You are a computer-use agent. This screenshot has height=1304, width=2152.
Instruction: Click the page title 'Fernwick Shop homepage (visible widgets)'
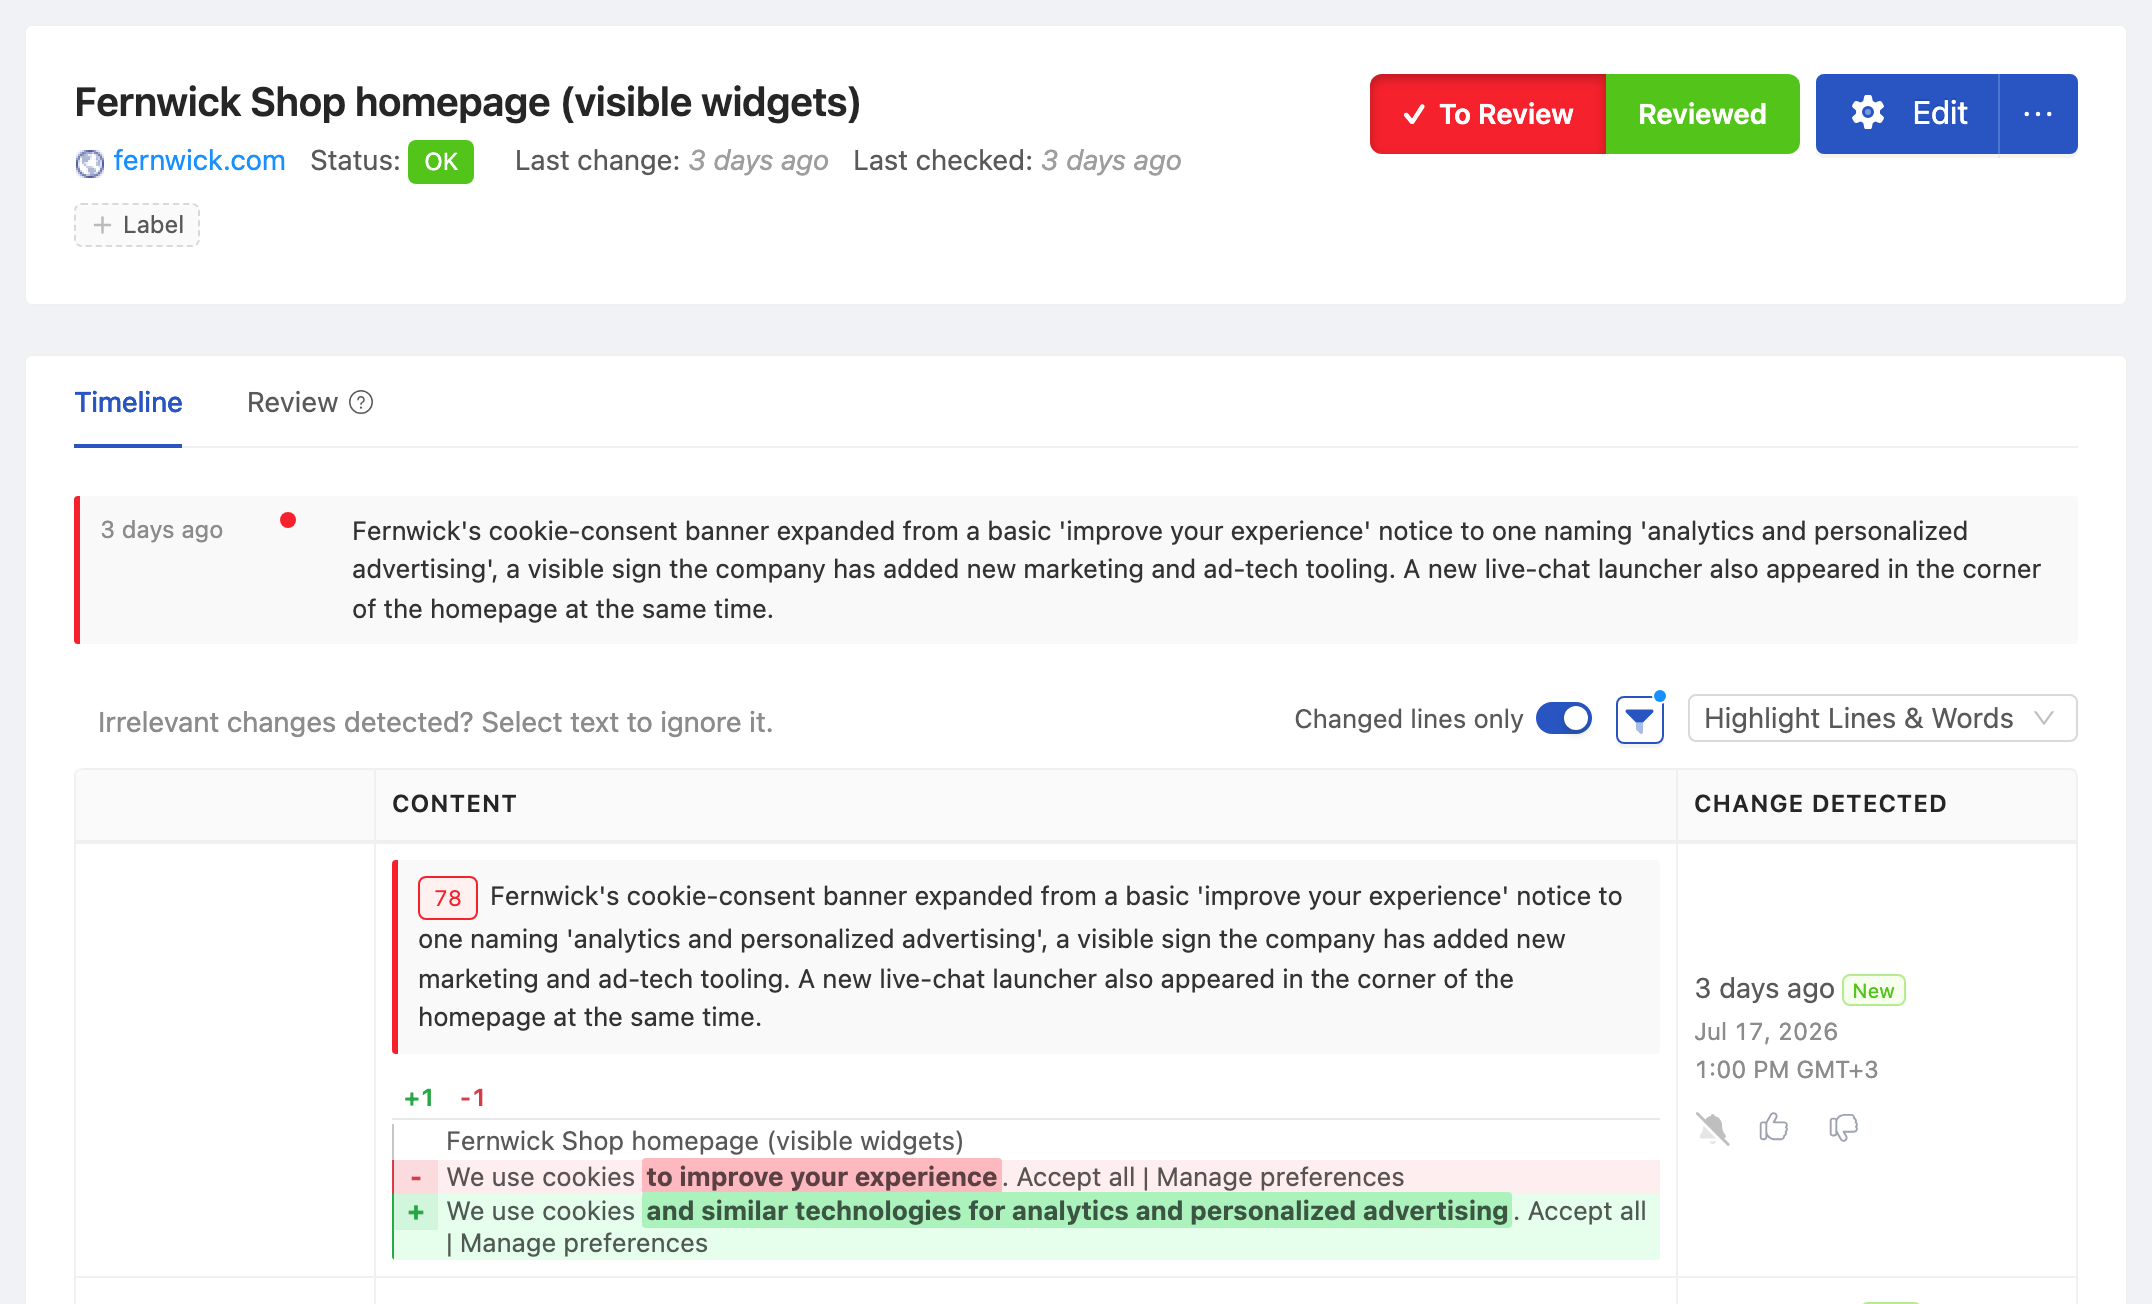pyautogui.click(x=468, y=102)
